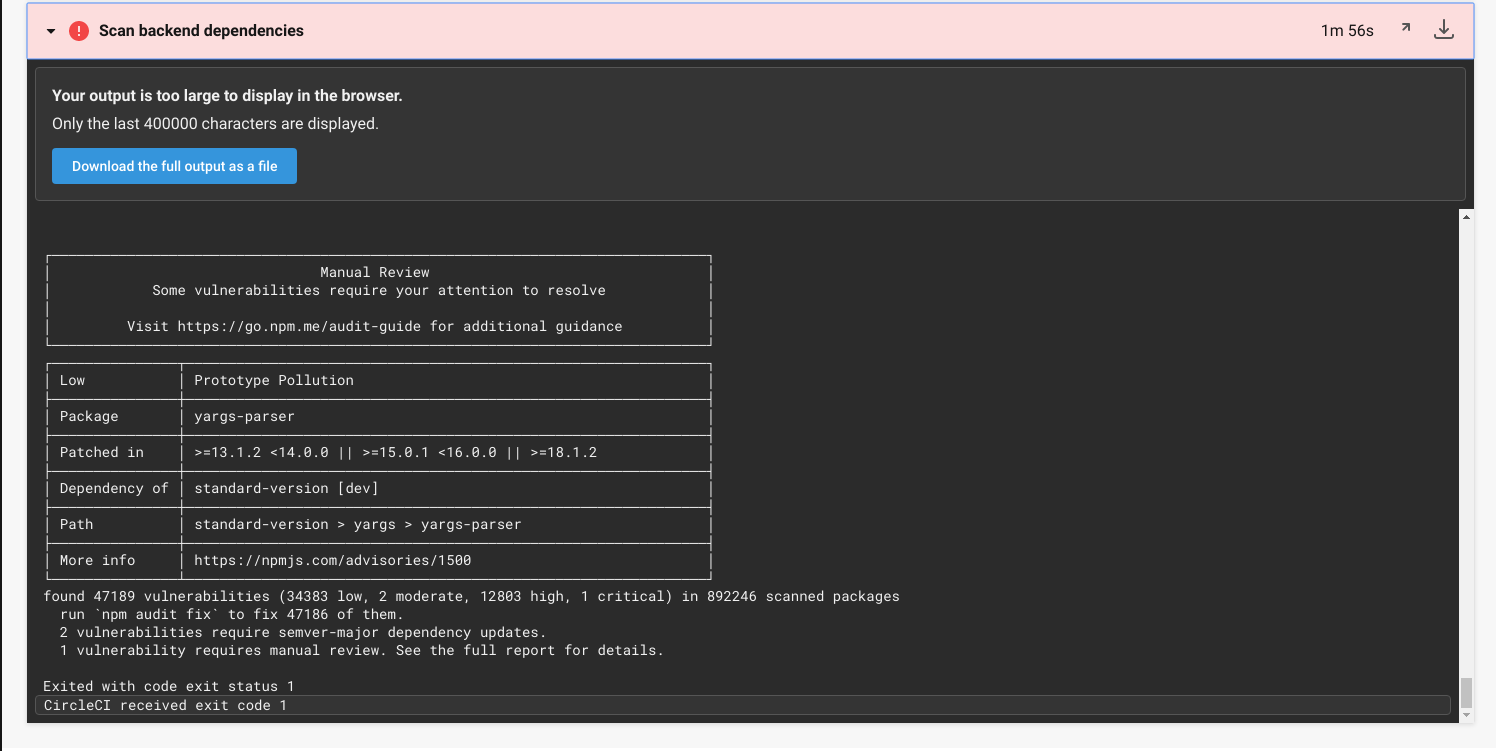This screenshot has height=751, width=1496.
Task: Click the semver-major dependency updates line
Action: (303, 632)
